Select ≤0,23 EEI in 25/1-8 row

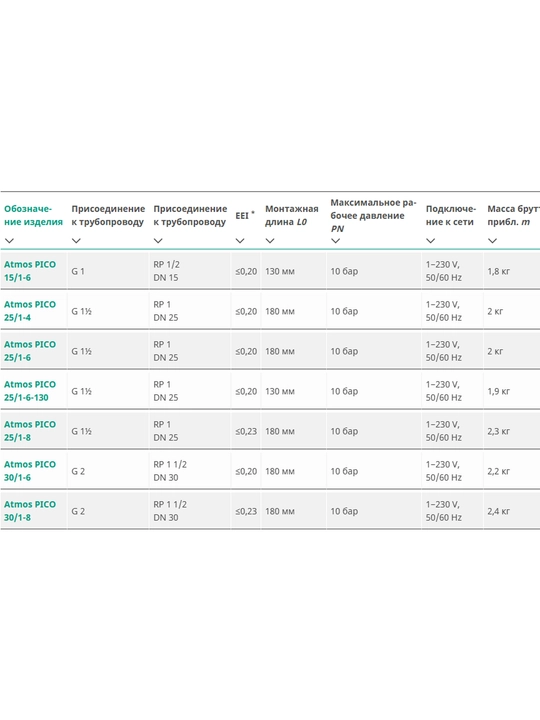pyautogui.click(x=246, y=431)
